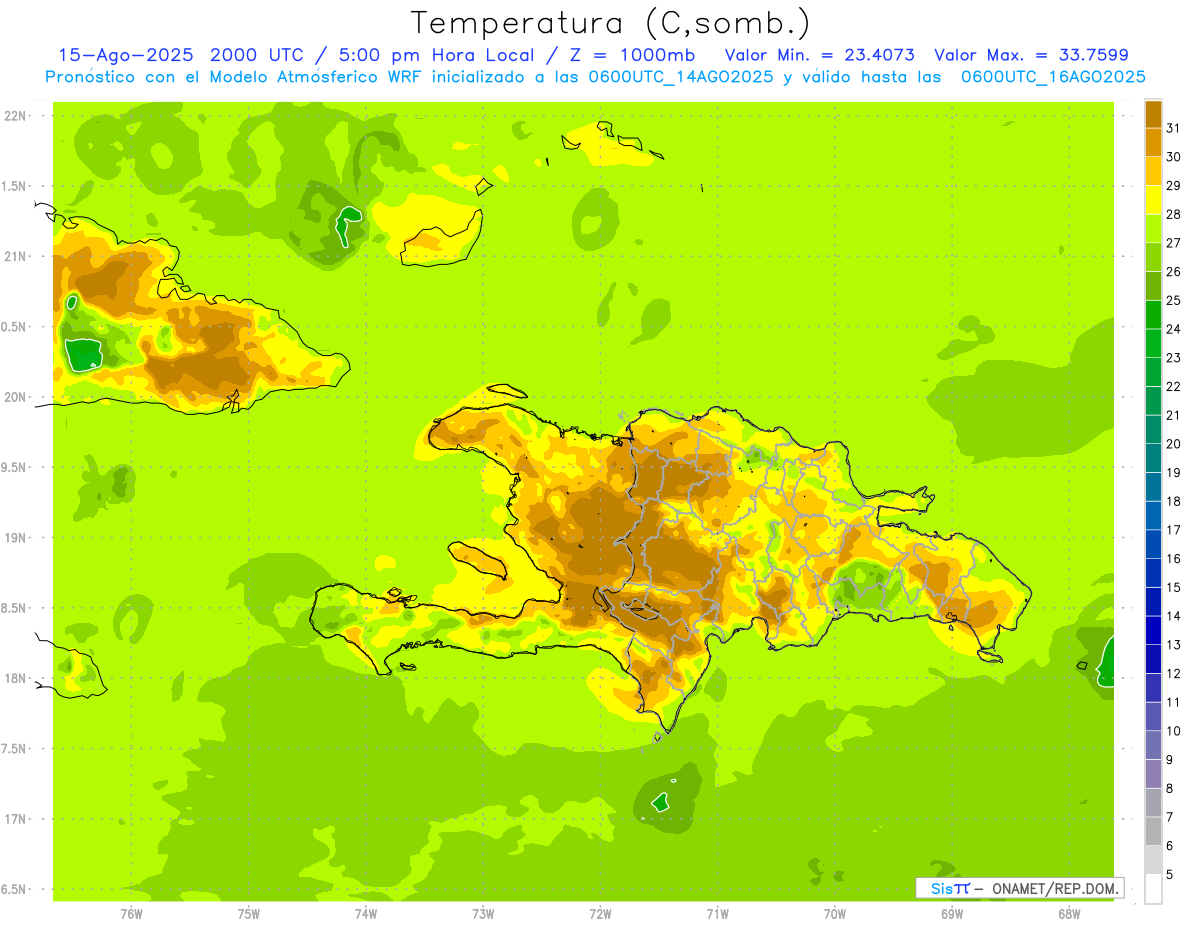Click the dark brown legend swatch above 31
This screenshot has height=927, width=1200.
1153,114
